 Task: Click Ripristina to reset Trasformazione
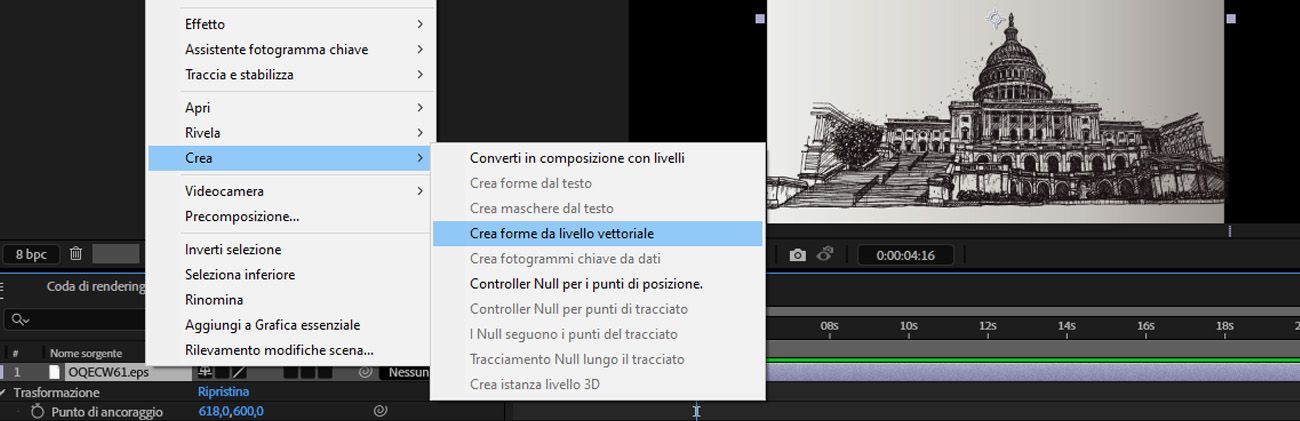(x=223, y=392)
